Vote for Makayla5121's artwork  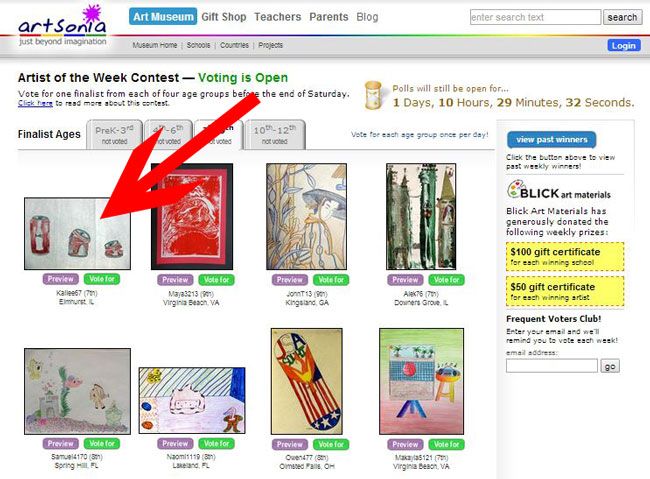pyautogui.click(x=446, y=444)
